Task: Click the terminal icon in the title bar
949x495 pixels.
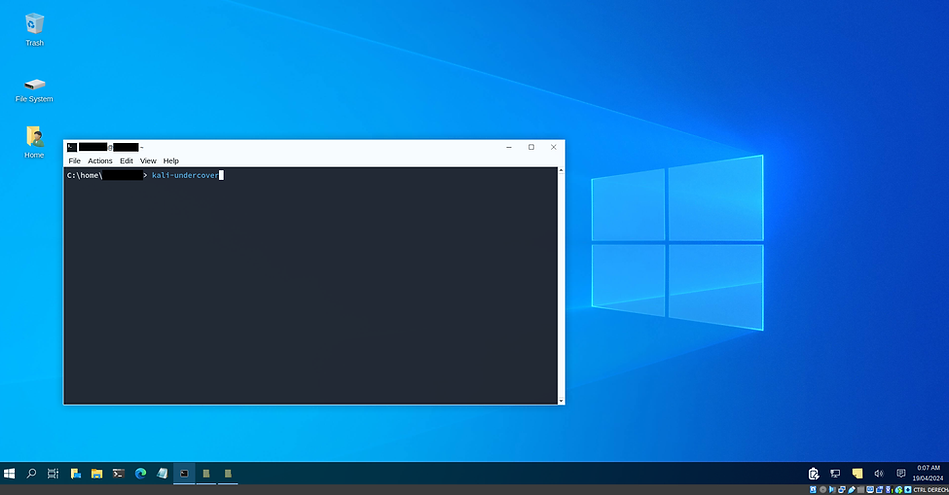Action: pos(72,147)
